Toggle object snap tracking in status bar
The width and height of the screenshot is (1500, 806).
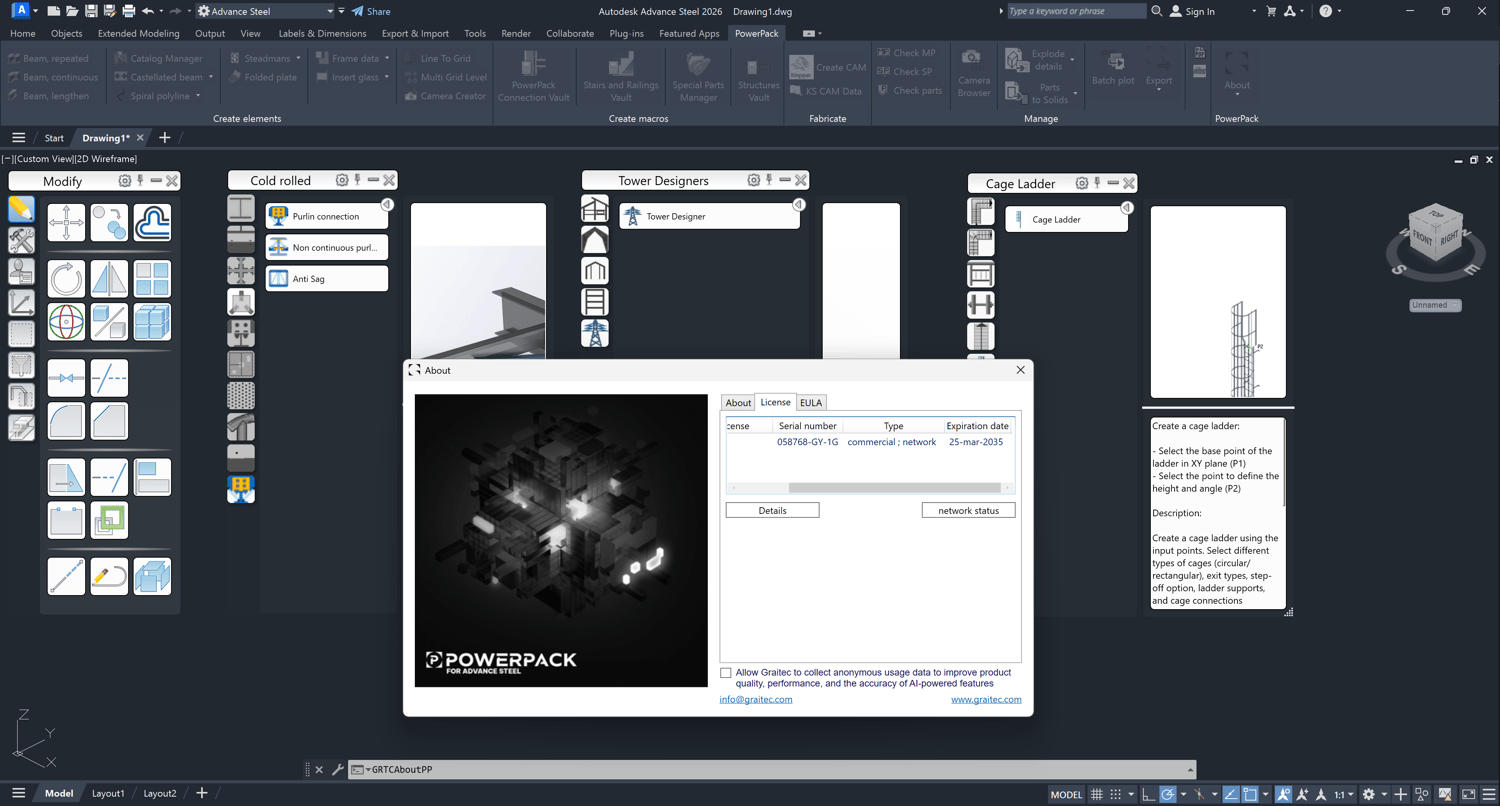point(1232,794)
